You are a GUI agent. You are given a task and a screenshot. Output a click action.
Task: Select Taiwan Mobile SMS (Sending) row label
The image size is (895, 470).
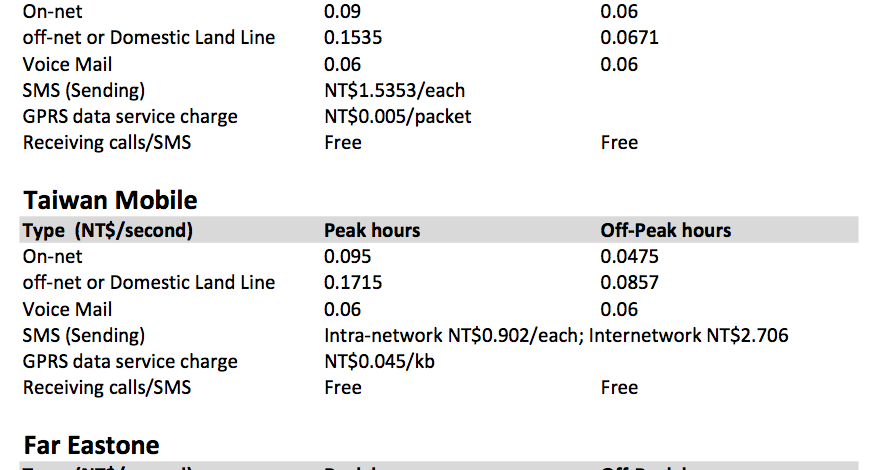pos(84,335)
